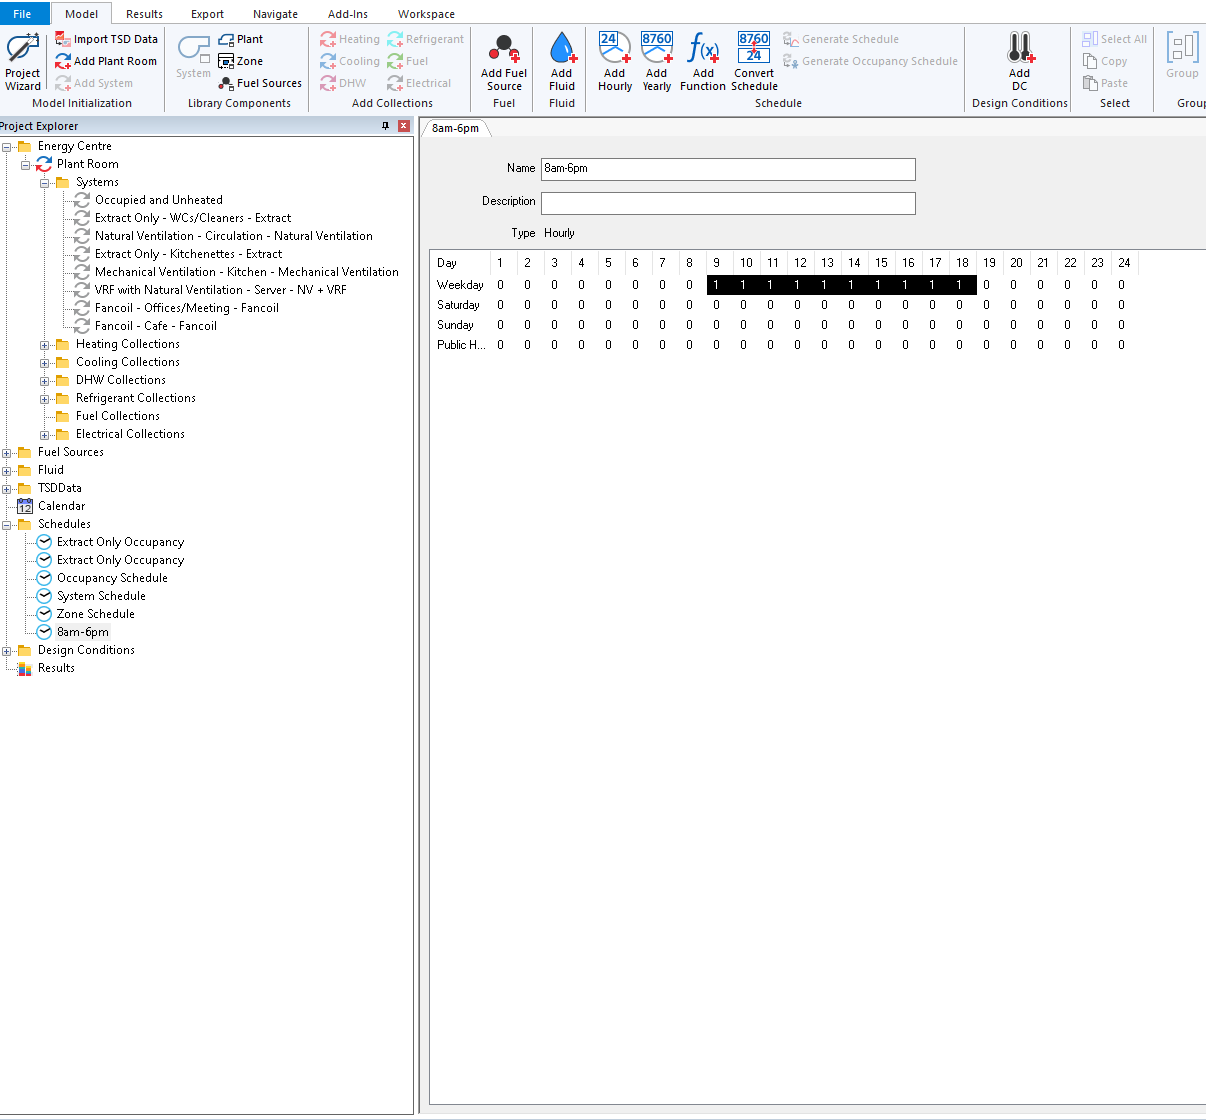1206x1120 pixels.
Task: Expand the Electrical Collections folder
Action: [x=45, y=435]
